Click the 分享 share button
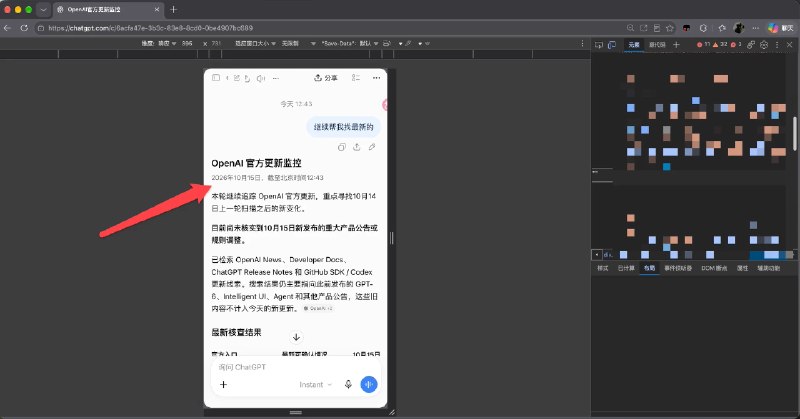 click(326, 78)
